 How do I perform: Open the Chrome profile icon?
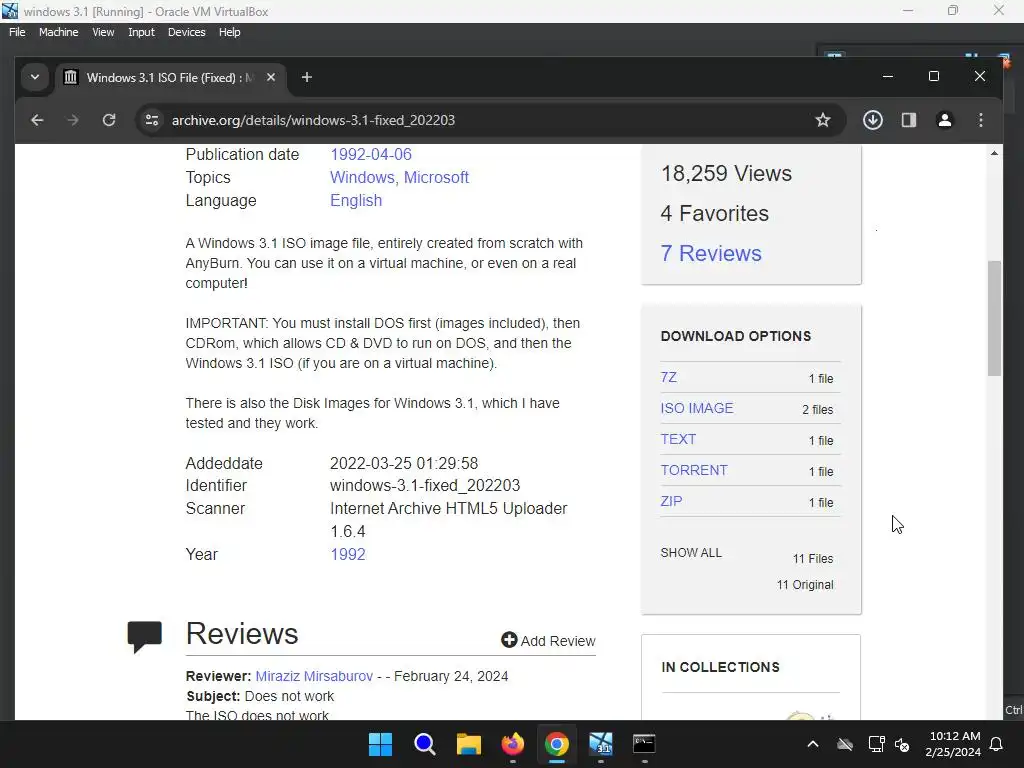click(x=944, y=120)
